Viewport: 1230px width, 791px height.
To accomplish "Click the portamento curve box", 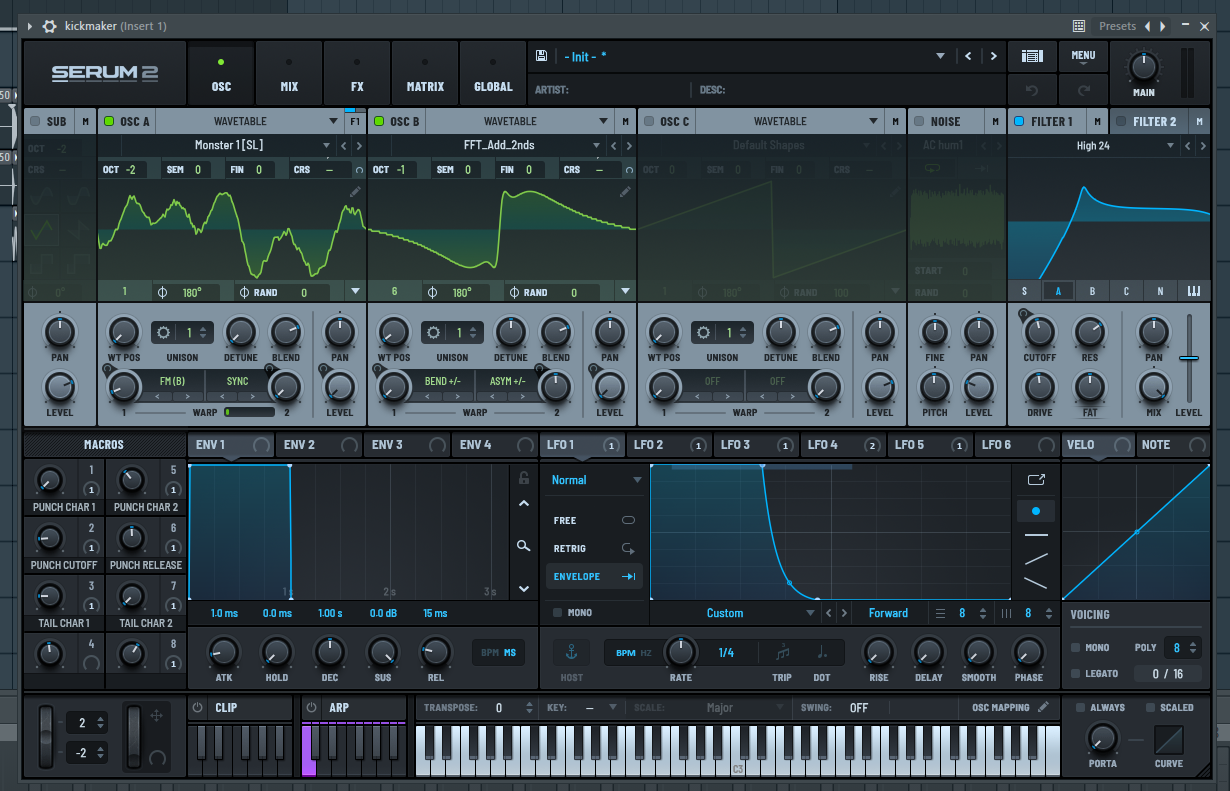I will click(1168, 740).
